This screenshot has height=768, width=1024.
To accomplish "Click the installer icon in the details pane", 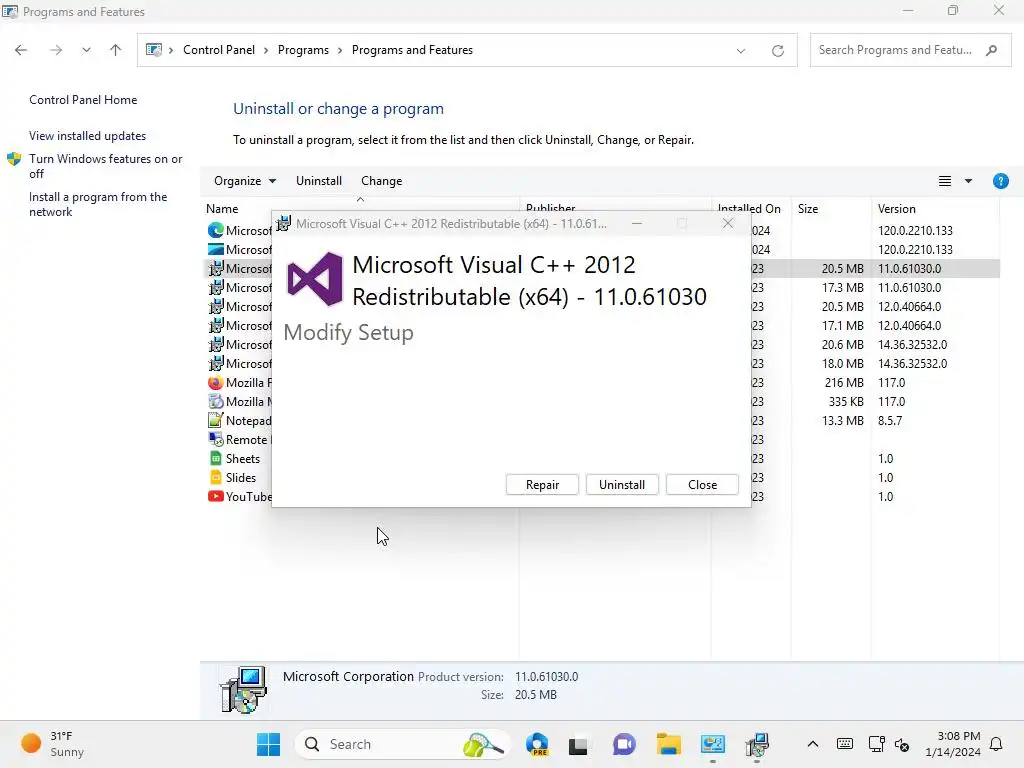I will 244,690.
